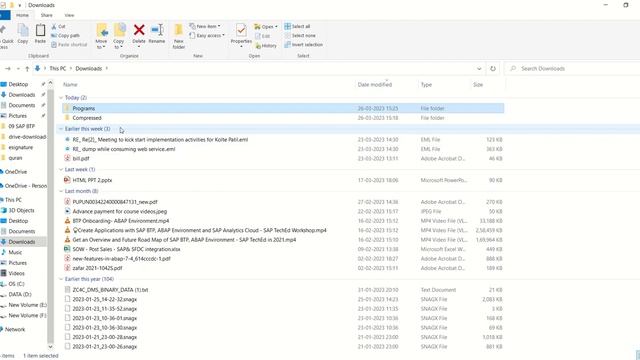The height and width of the screenshot is (360, 640).
Task: Click the Rename ribbon icon
Action: click(157, 34)
